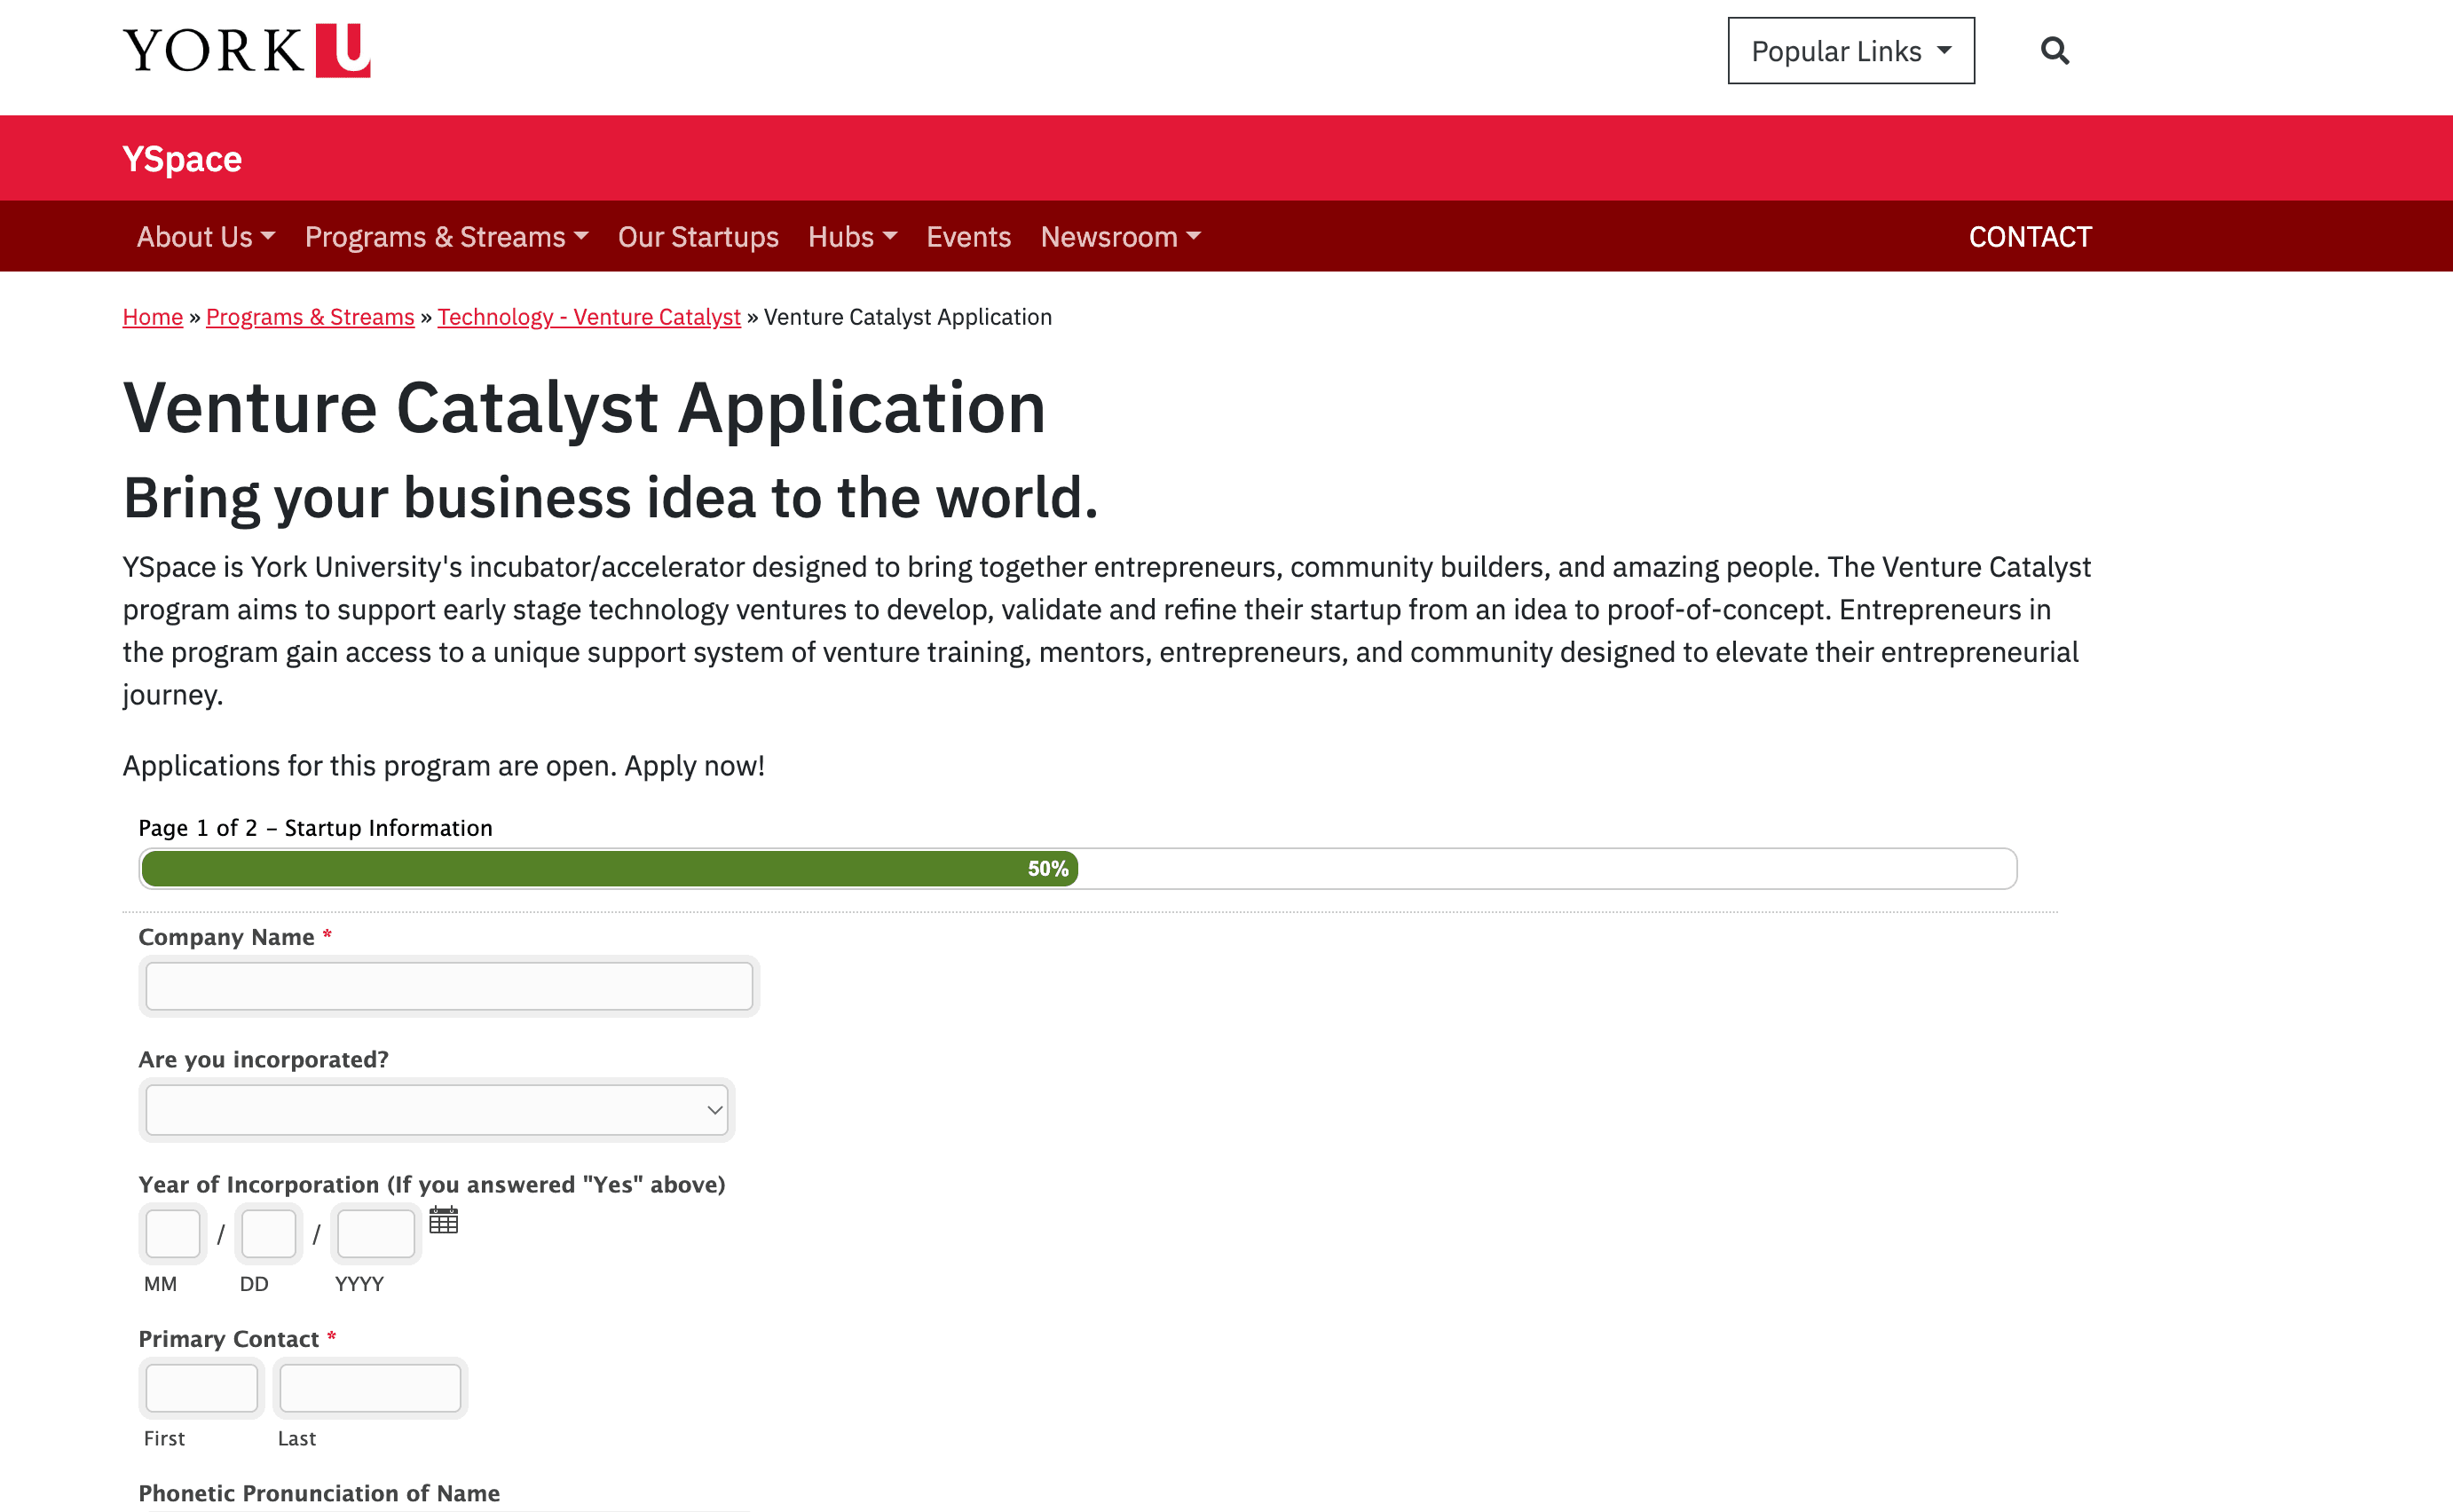The height and width of the screenshot is (1512, 2453).
Task: Focus the DD day field
Action: (x=269, y=1234)
